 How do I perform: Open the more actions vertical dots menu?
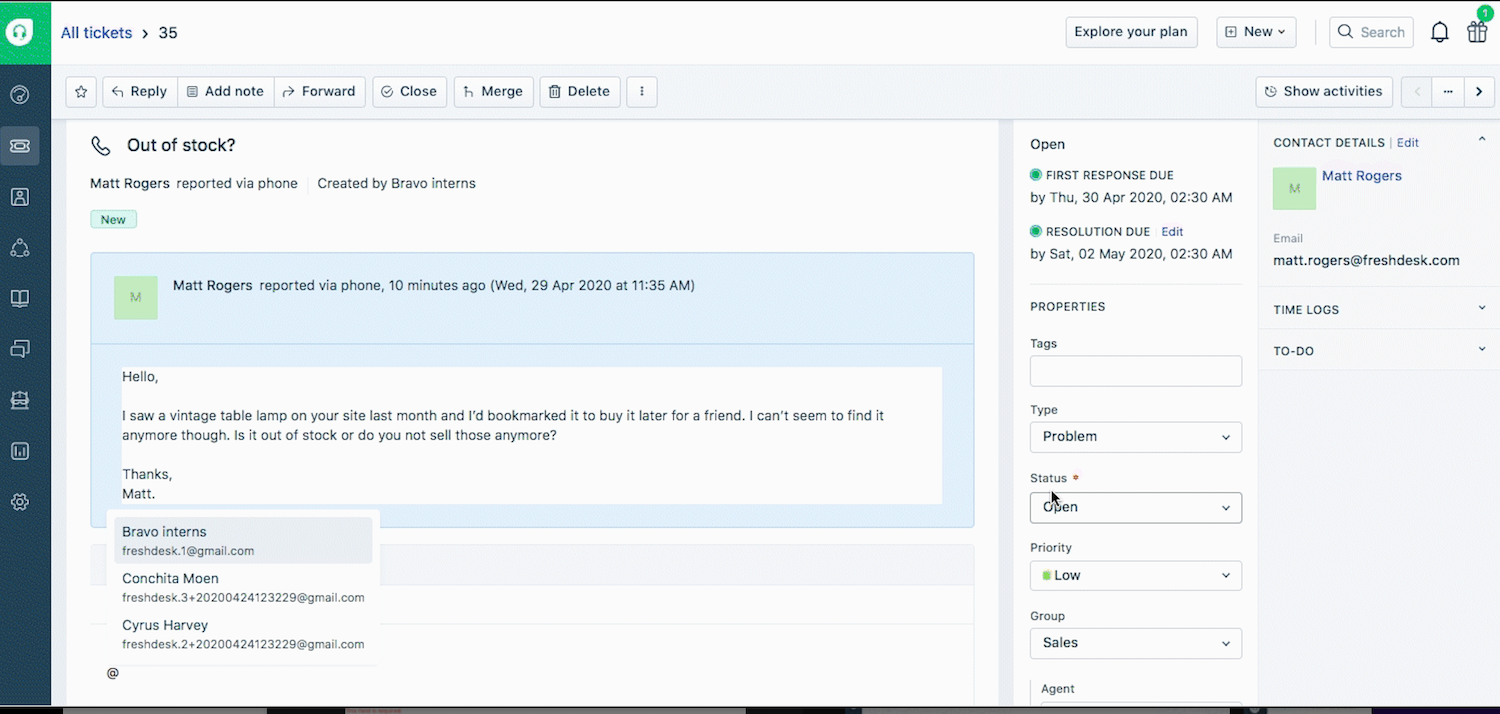642,91
